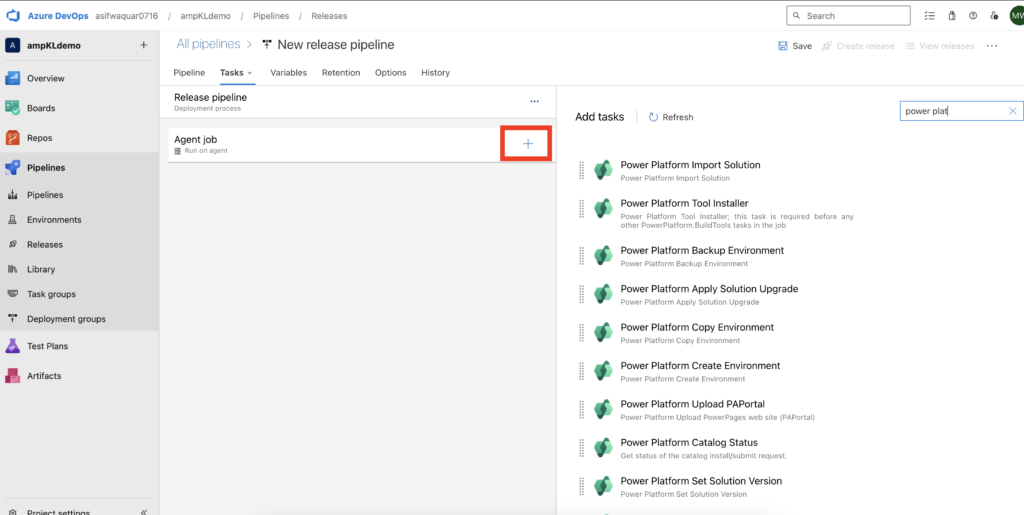Click Create release button
The width and height of the screenshot is (1024, 515).
pos(858,46)
